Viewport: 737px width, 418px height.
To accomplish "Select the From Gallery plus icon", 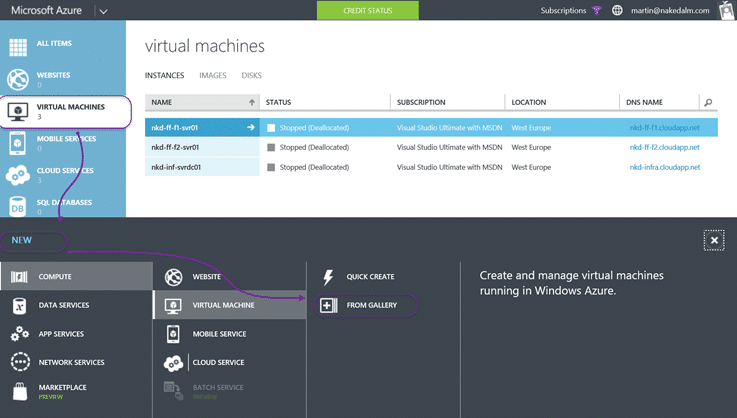I will (x=328, y=305).
